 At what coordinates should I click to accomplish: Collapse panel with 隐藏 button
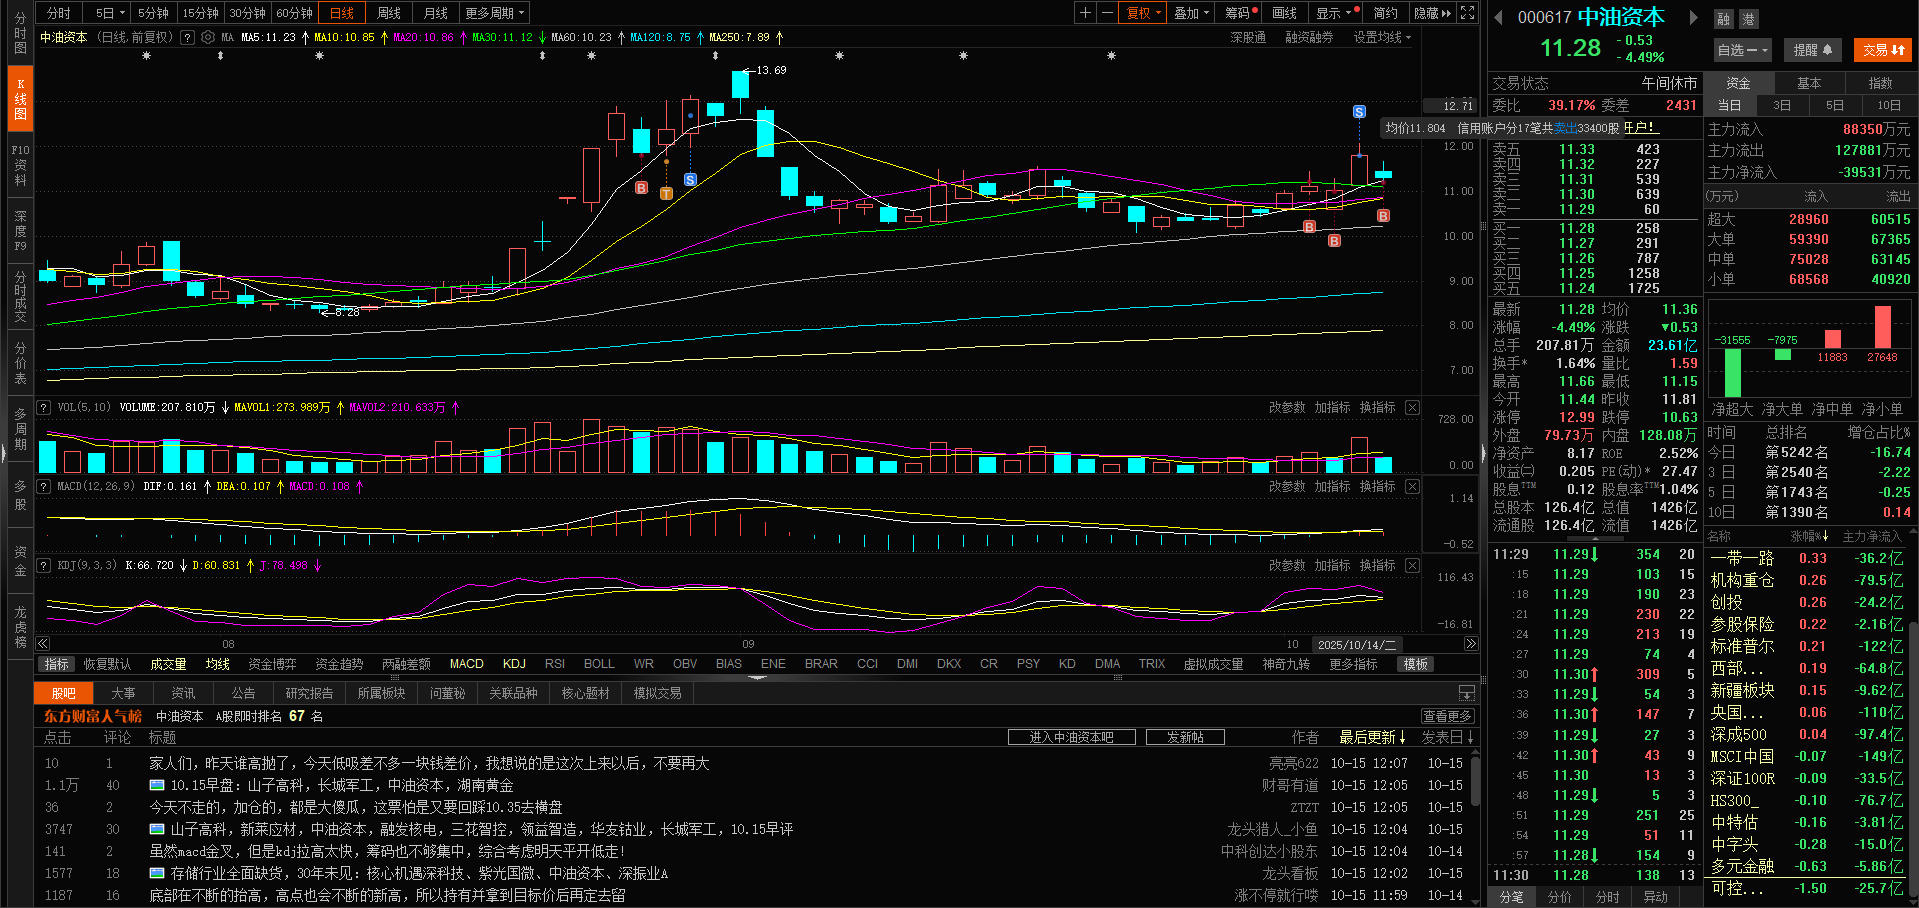click(x=1431, y=13)
